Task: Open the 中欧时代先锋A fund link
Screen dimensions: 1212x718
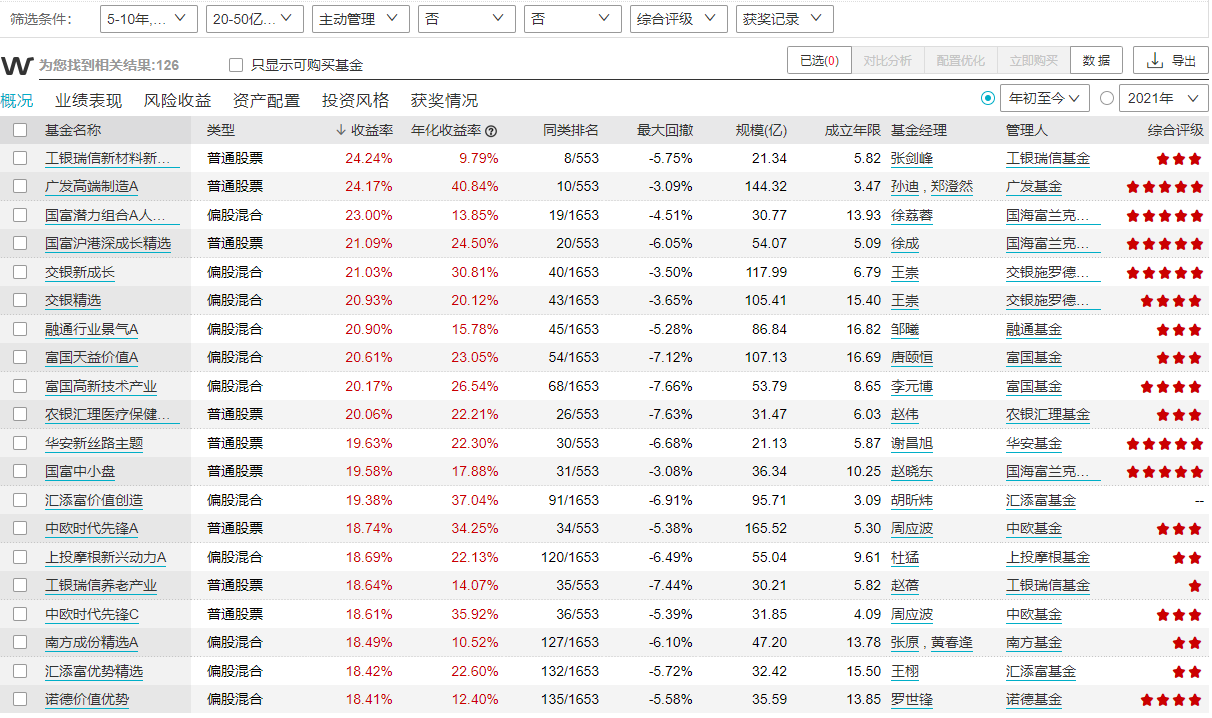Action: [x=92, y=529]
